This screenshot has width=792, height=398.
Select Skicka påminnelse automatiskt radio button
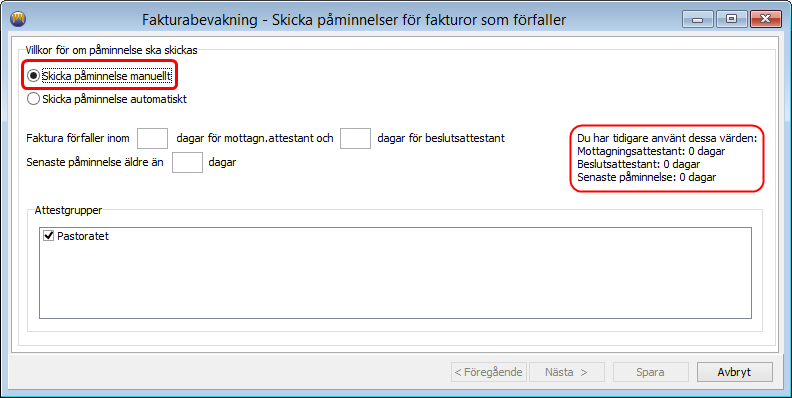tap(33, 99)
